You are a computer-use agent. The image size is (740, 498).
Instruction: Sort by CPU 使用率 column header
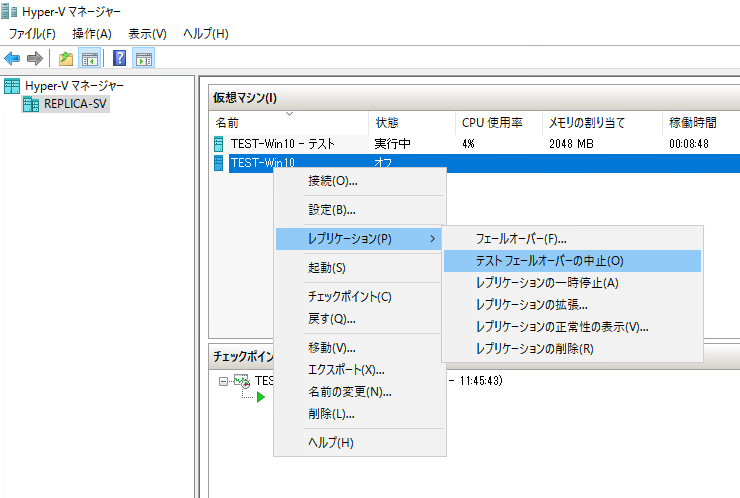[499, 123]
